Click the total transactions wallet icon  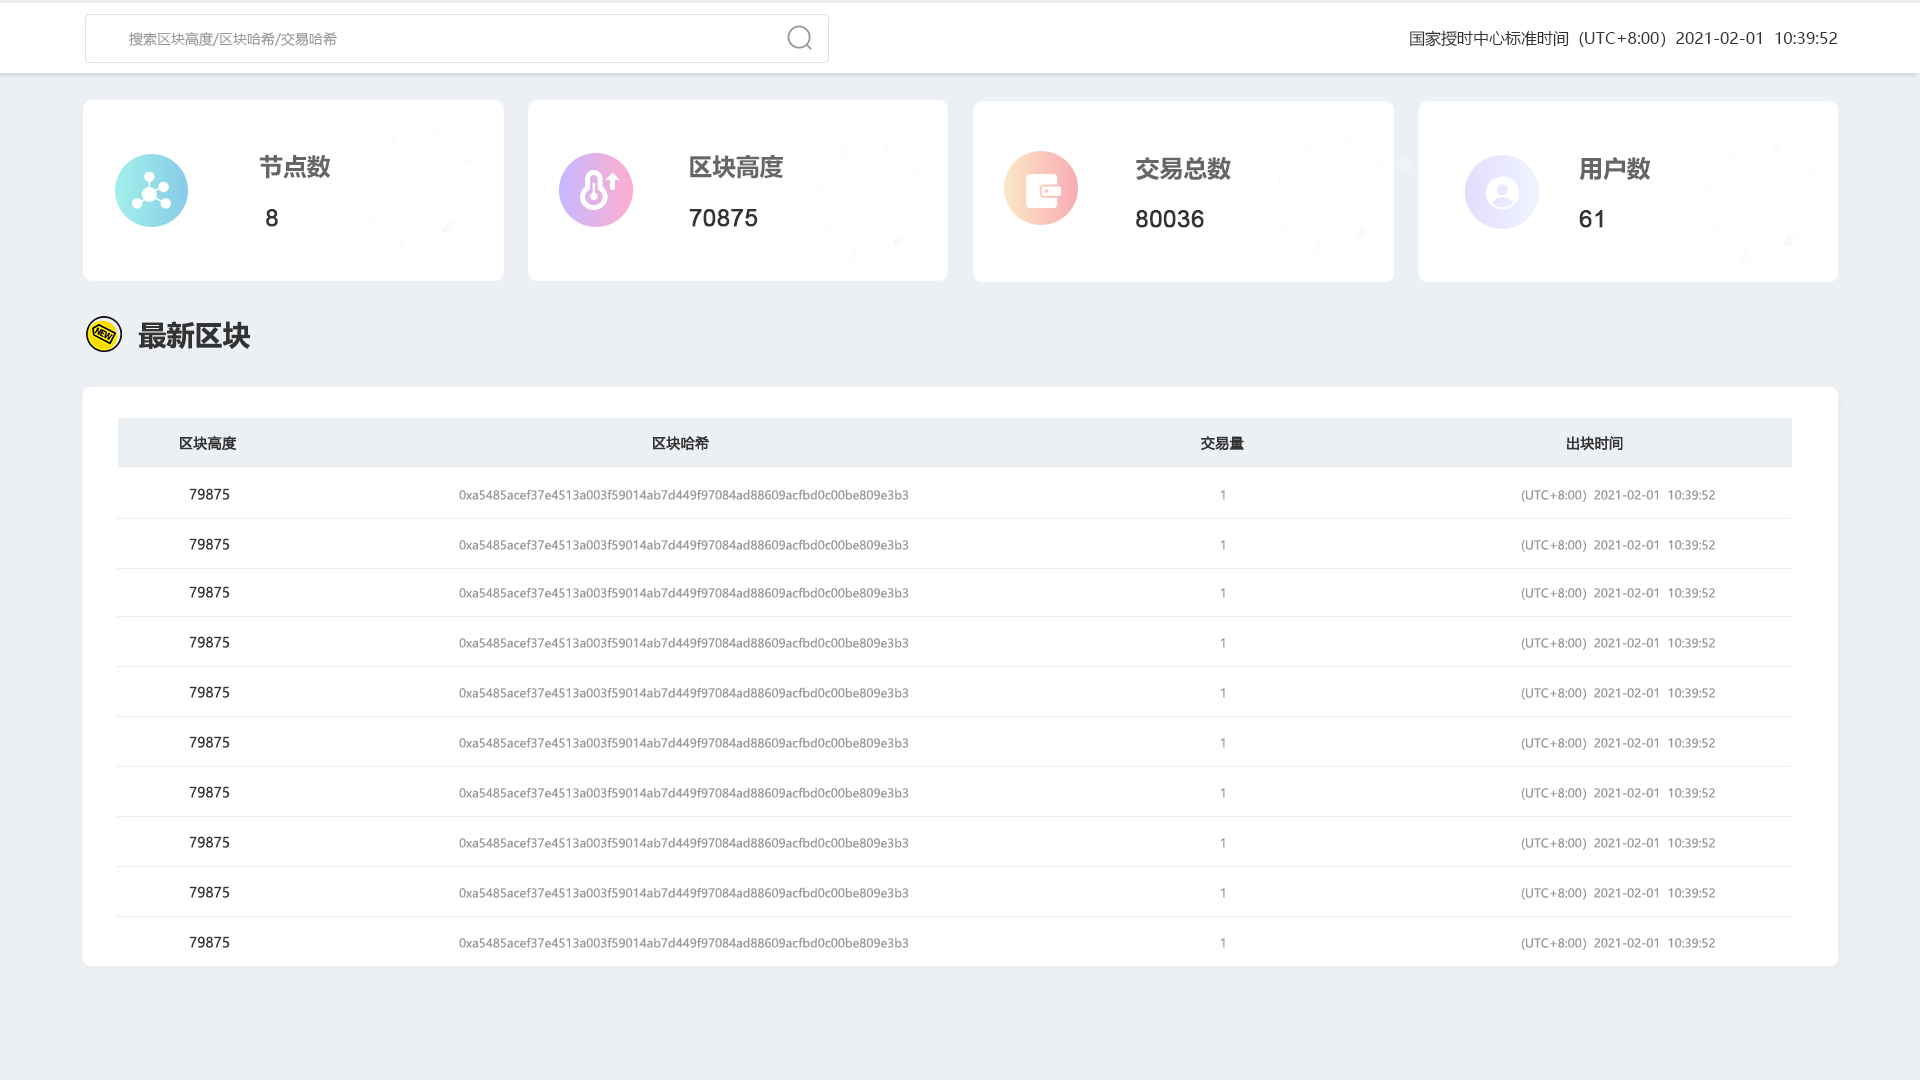coord(1041,188)
